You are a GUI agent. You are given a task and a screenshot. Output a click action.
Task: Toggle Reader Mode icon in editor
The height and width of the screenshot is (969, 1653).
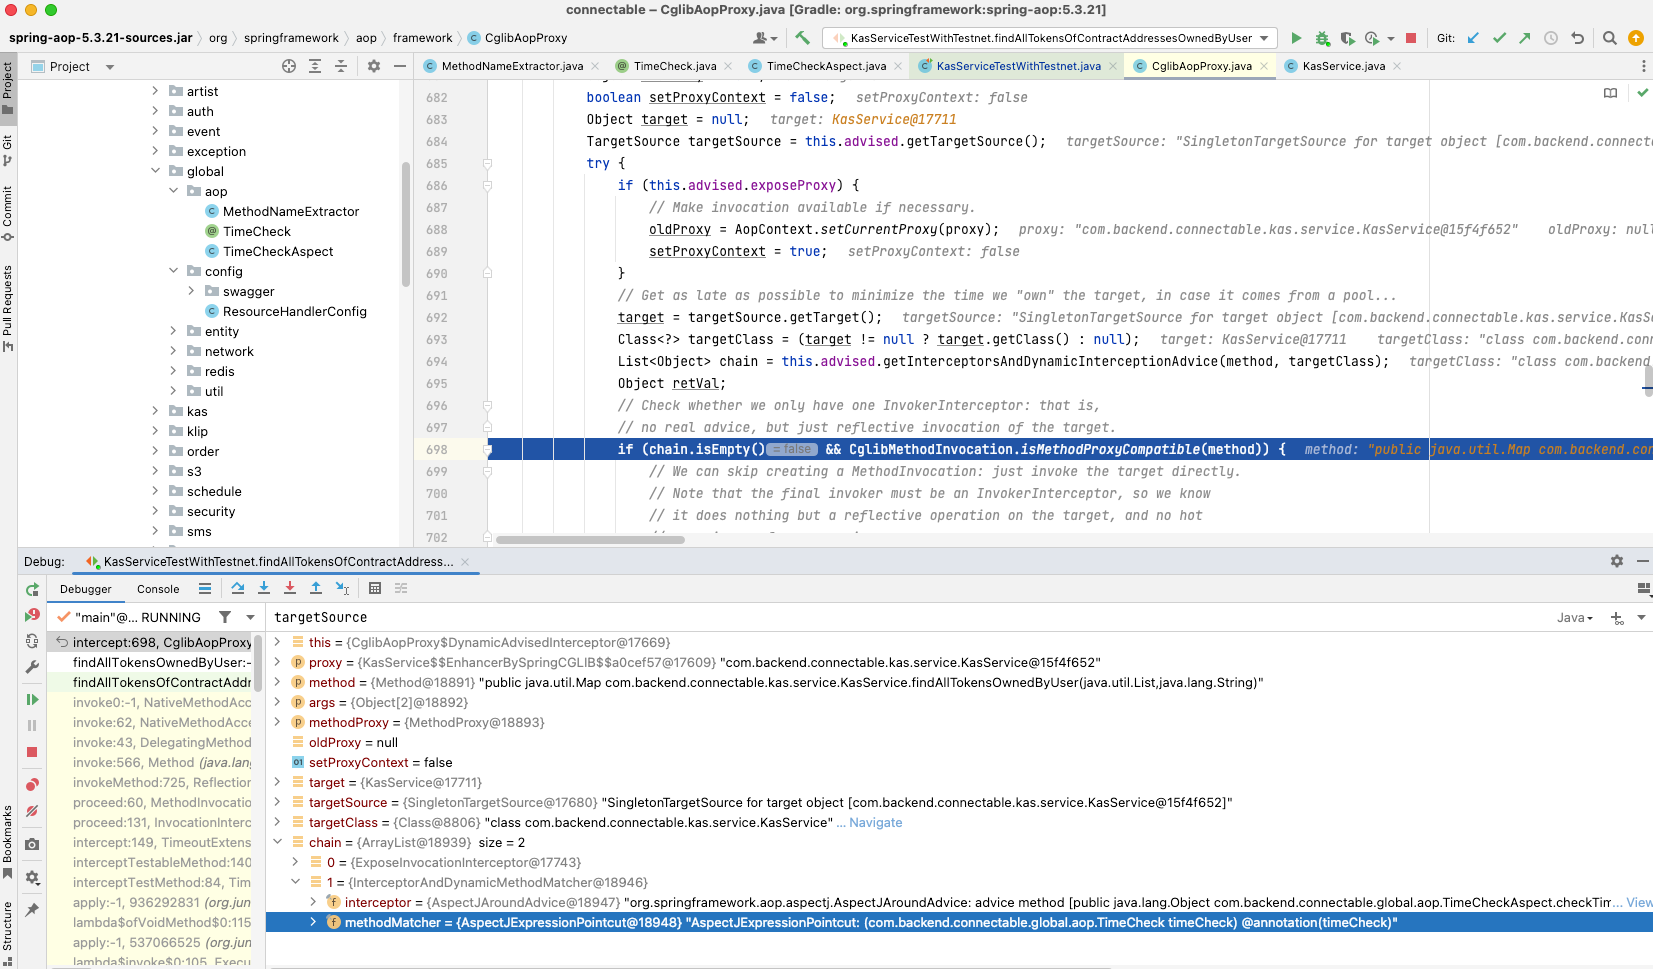tap(1610, 93)
